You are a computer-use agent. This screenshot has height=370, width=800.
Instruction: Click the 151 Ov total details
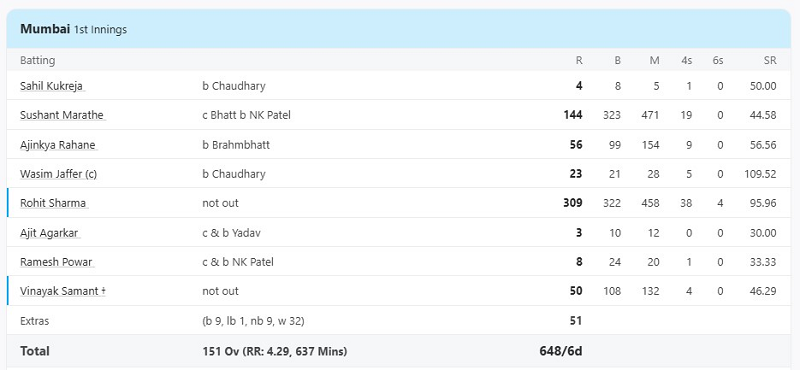274,351
